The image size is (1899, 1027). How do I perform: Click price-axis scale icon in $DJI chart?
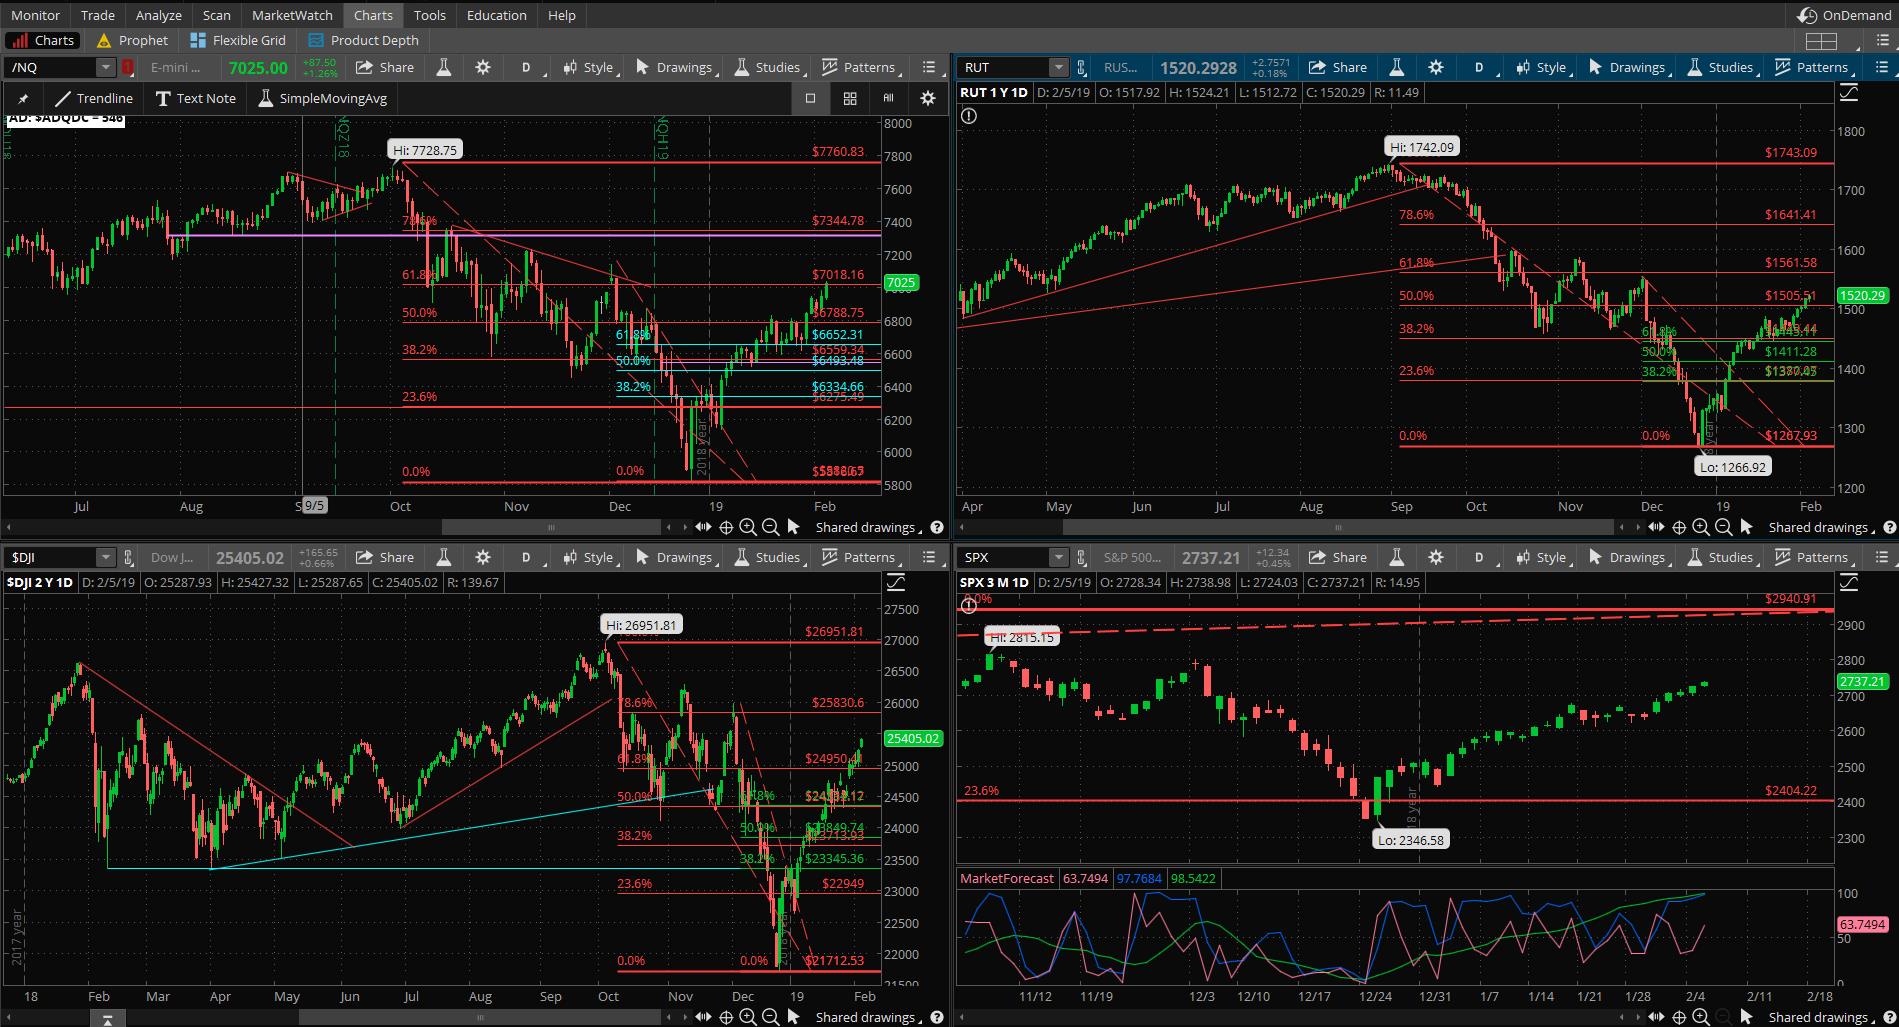click(x=896, y=582)
